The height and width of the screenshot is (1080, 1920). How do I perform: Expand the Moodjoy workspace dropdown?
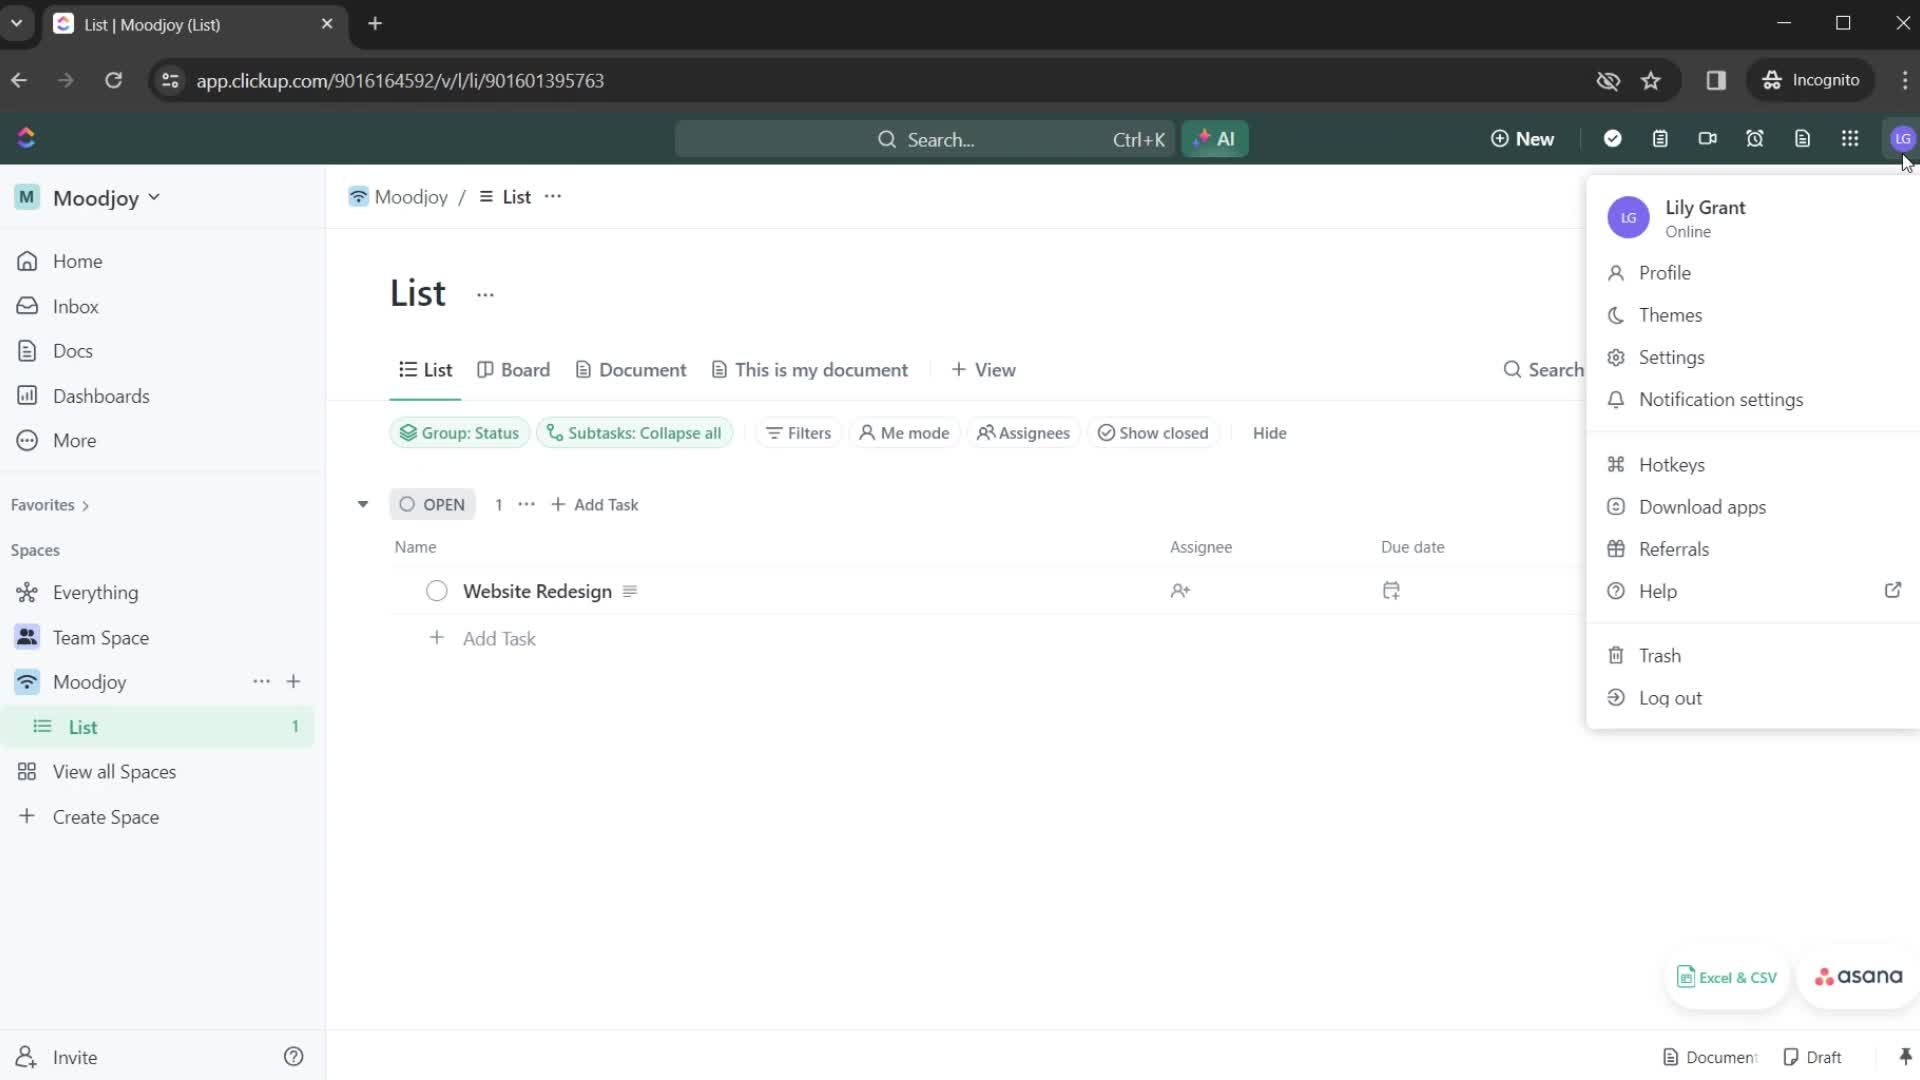153,196
